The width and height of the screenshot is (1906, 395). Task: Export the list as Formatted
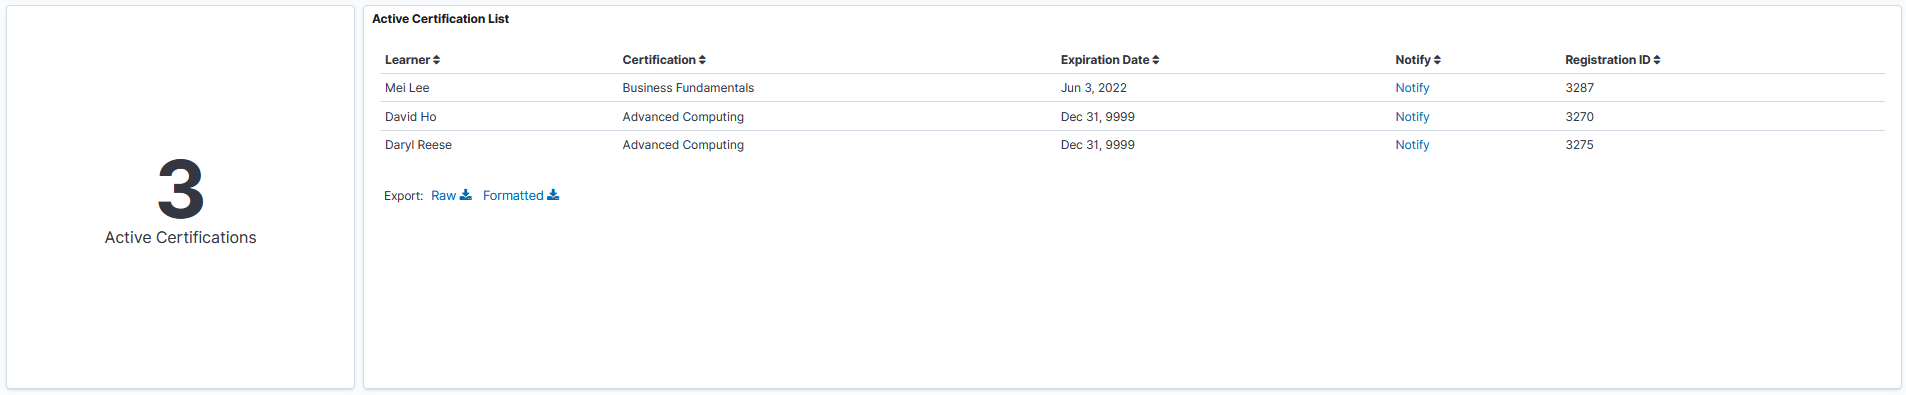pos(521,195)
